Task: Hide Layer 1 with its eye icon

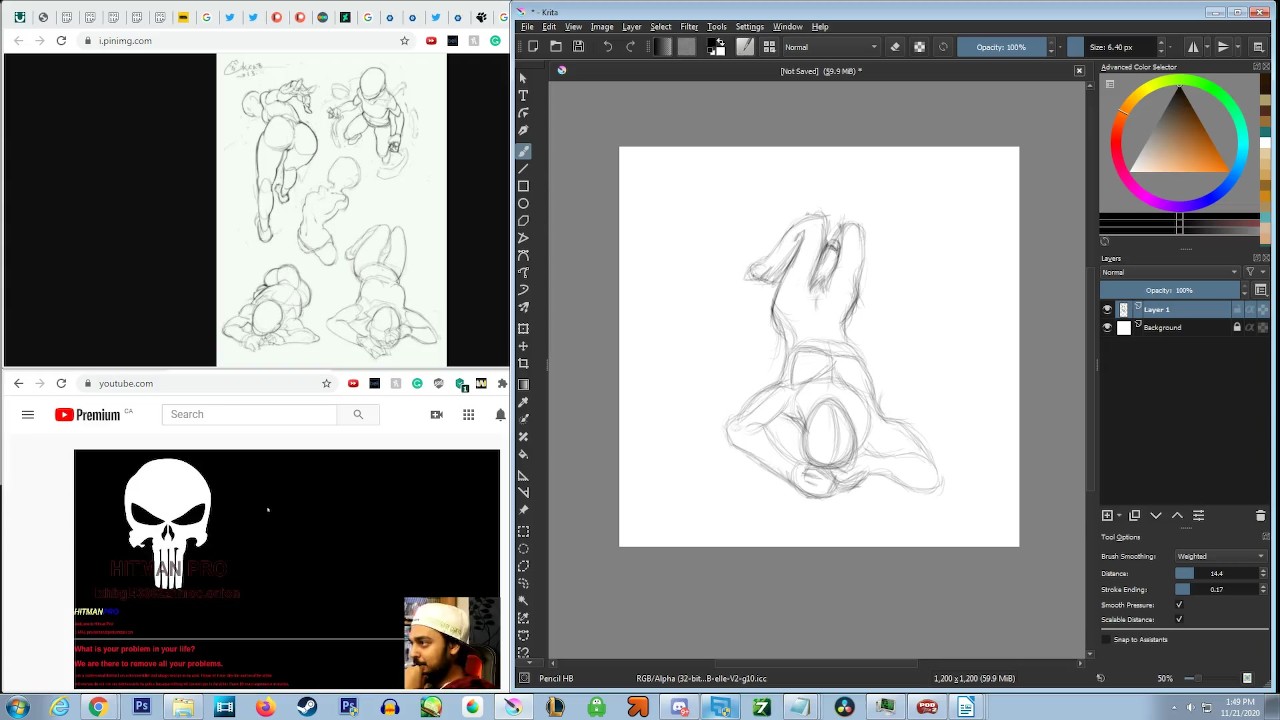Action: [1107, 310]
